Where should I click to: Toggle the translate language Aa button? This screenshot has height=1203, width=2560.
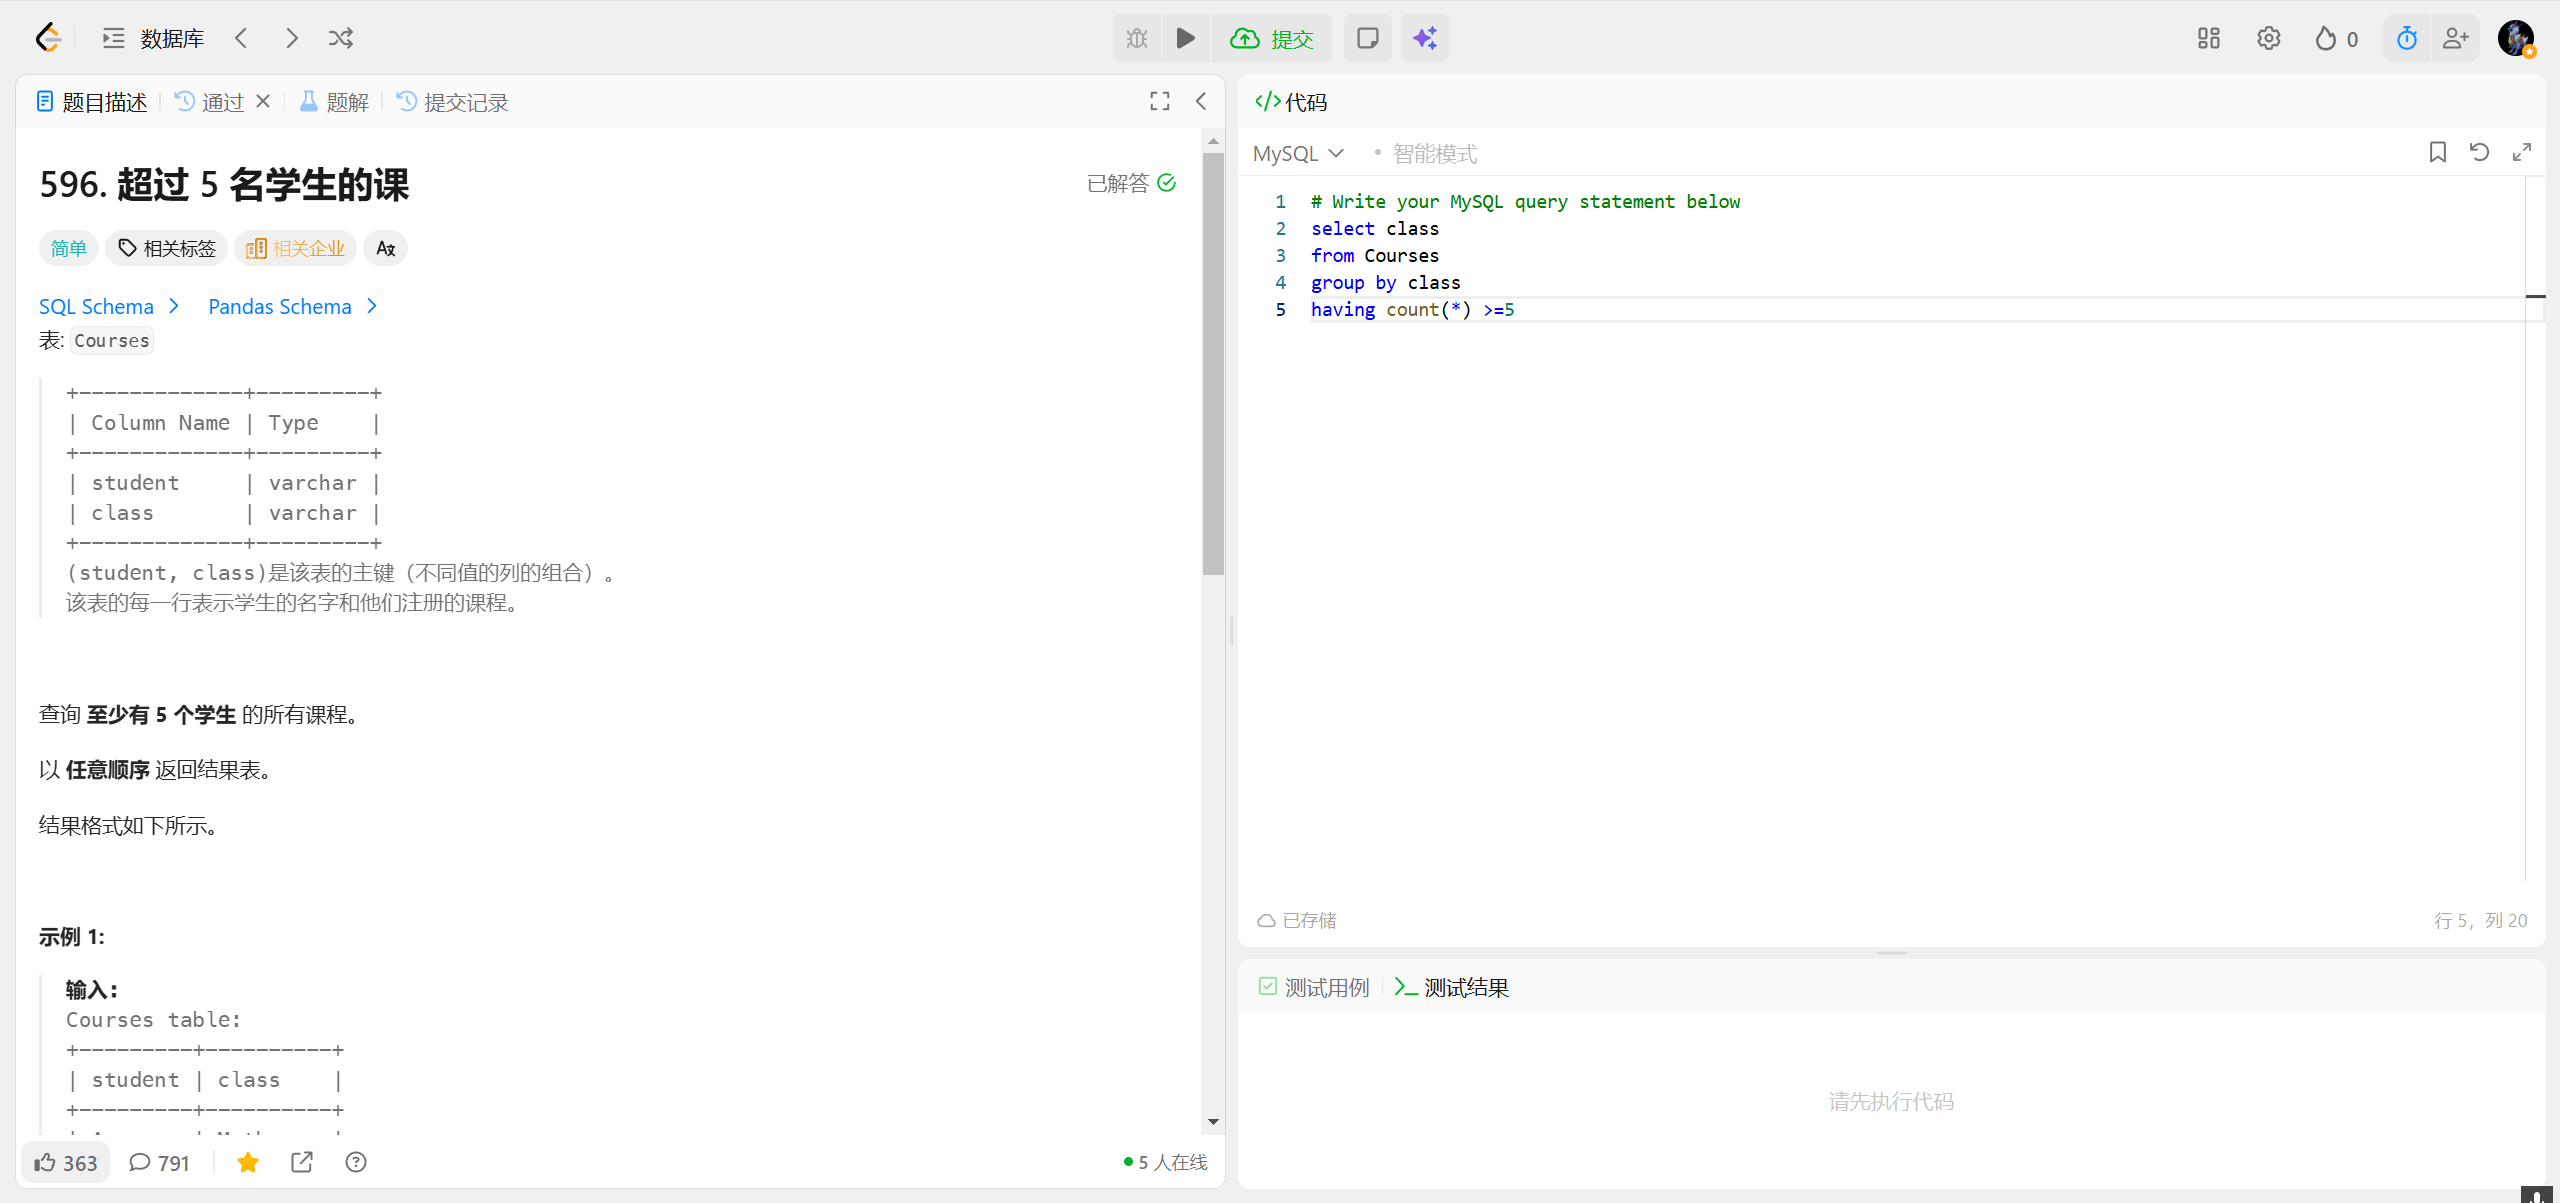pyautogui.click(x=386, y=248)
